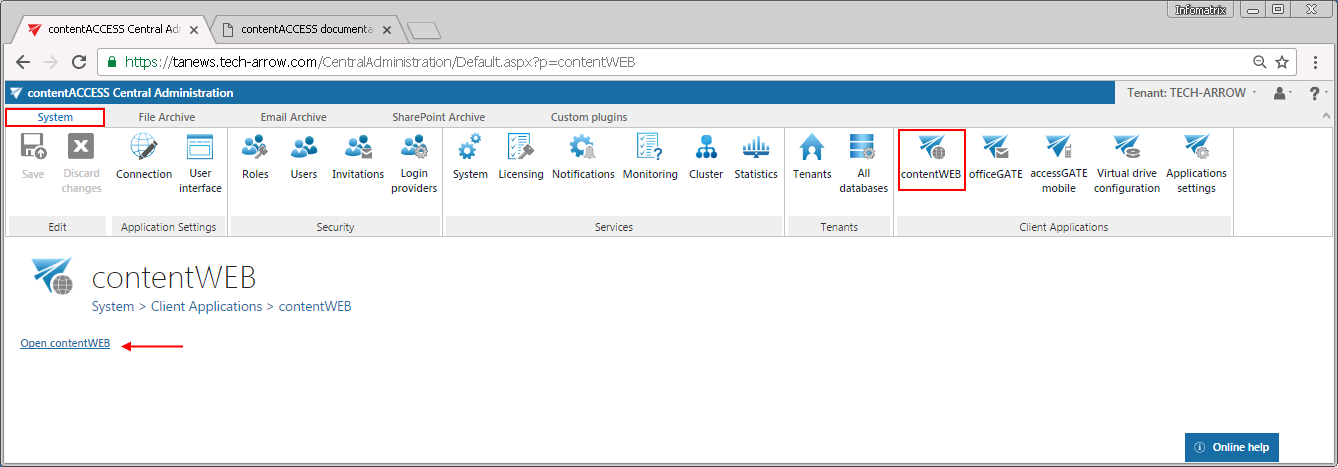The width and height of the screenshot is (1338, 467).
Task: Click the browser reload icon
Action: tap(79, 62)
